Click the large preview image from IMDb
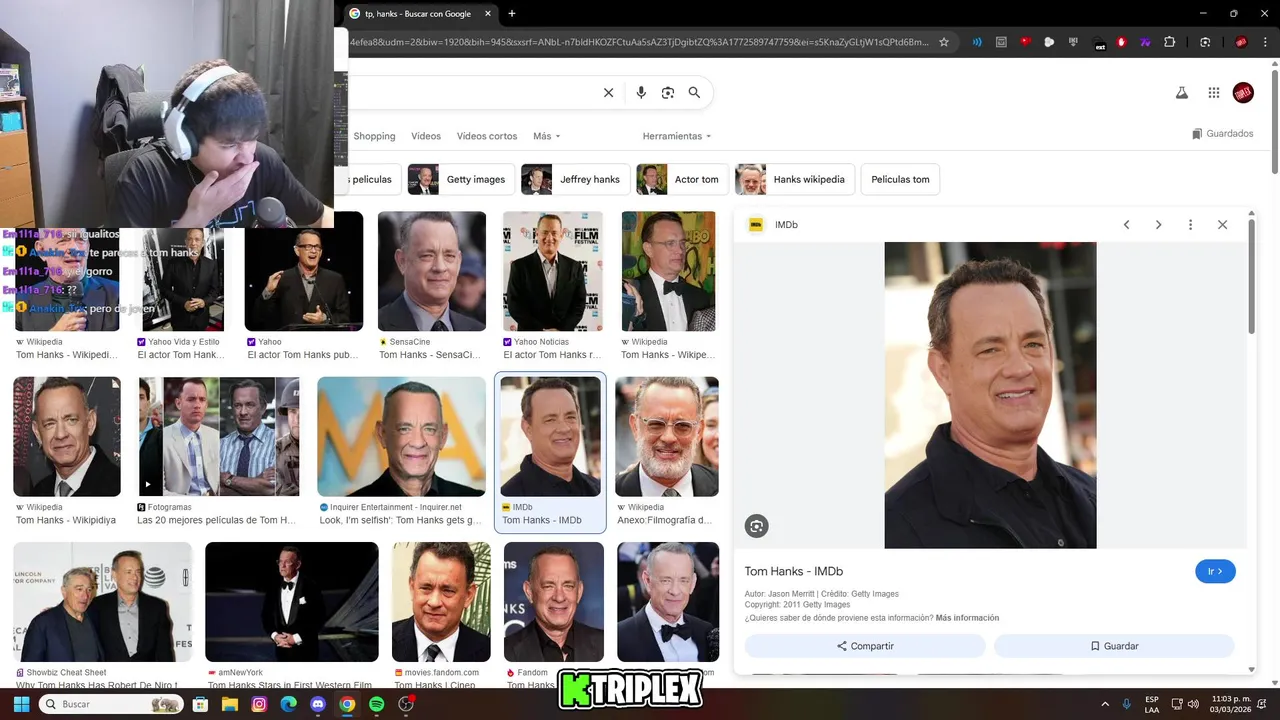Viewport: 1280px width, 720px height. click(990, 395)
